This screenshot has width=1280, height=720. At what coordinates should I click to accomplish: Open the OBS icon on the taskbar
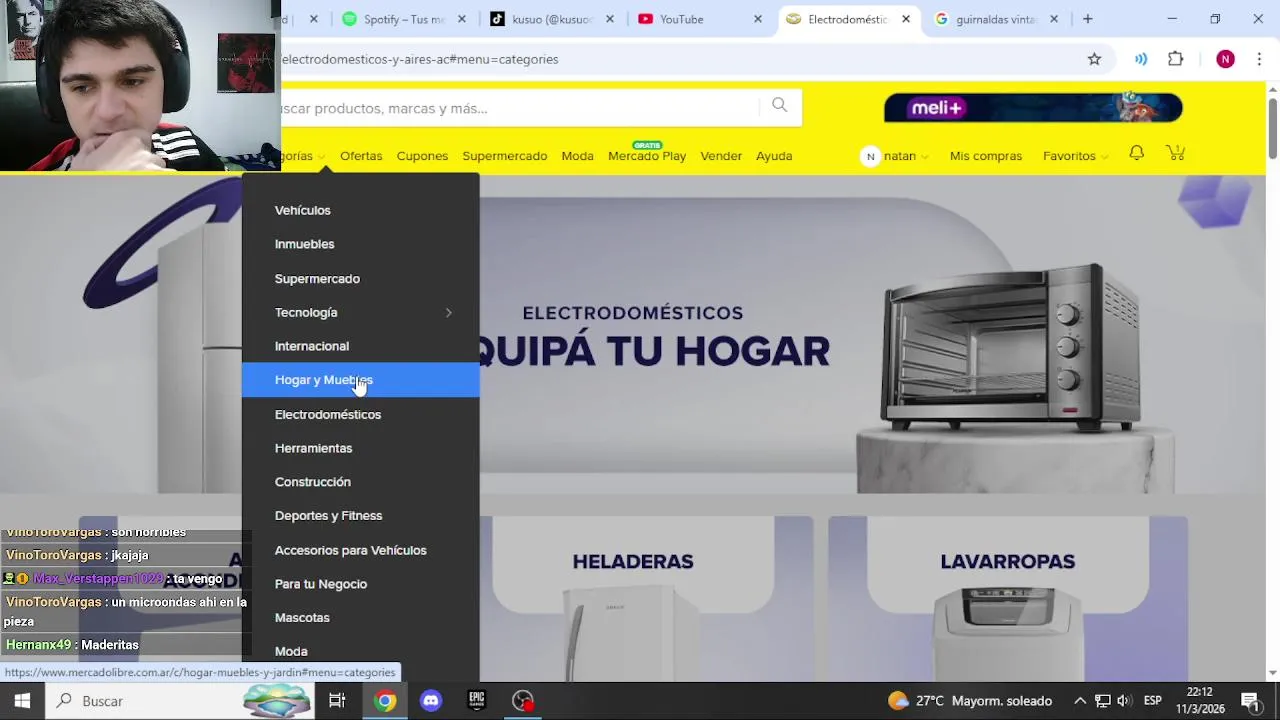click(523, 701)
